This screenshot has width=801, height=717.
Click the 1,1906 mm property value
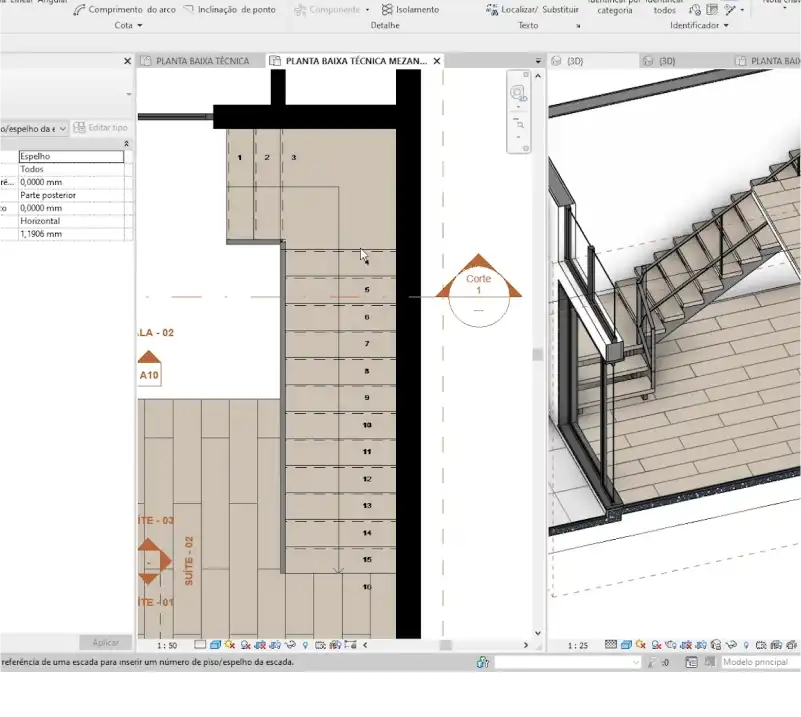click(x=71, y=234)
